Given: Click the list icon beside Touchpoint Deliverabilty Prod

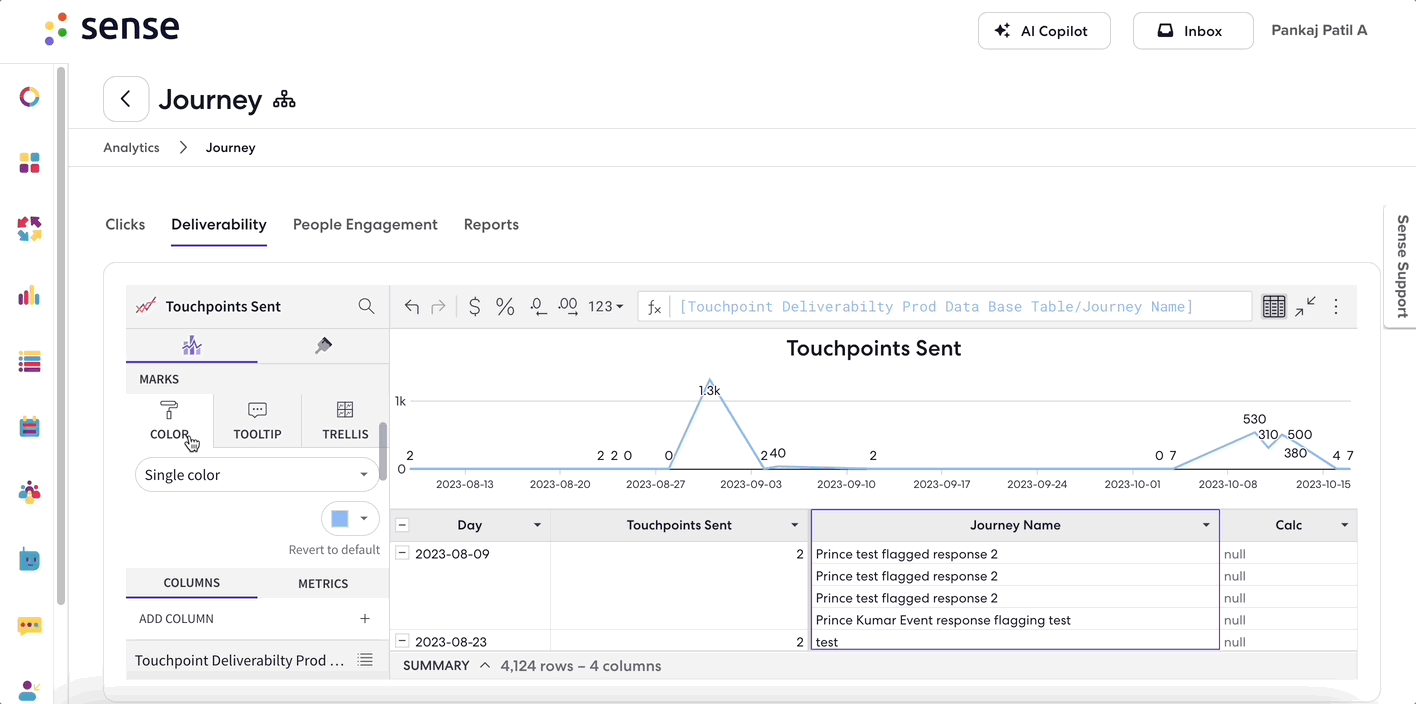Looking at the screenshot, I should point(365,660).
